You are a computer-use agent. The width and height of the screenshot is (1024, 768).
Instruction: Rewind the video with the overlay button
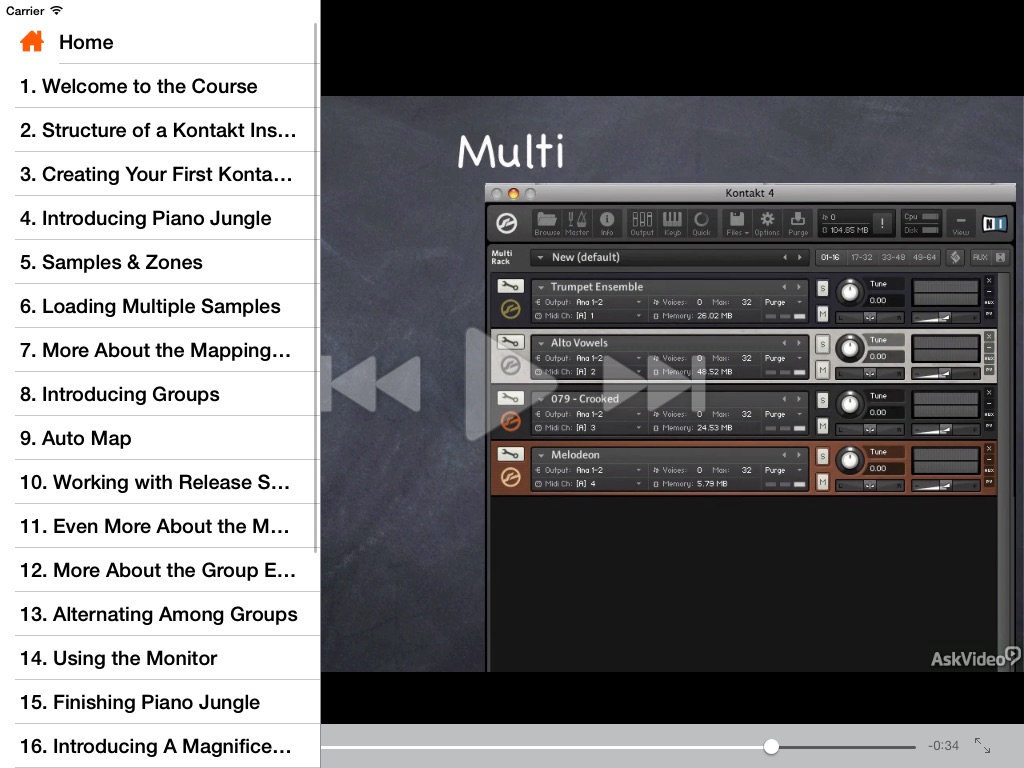coord(376,384)
